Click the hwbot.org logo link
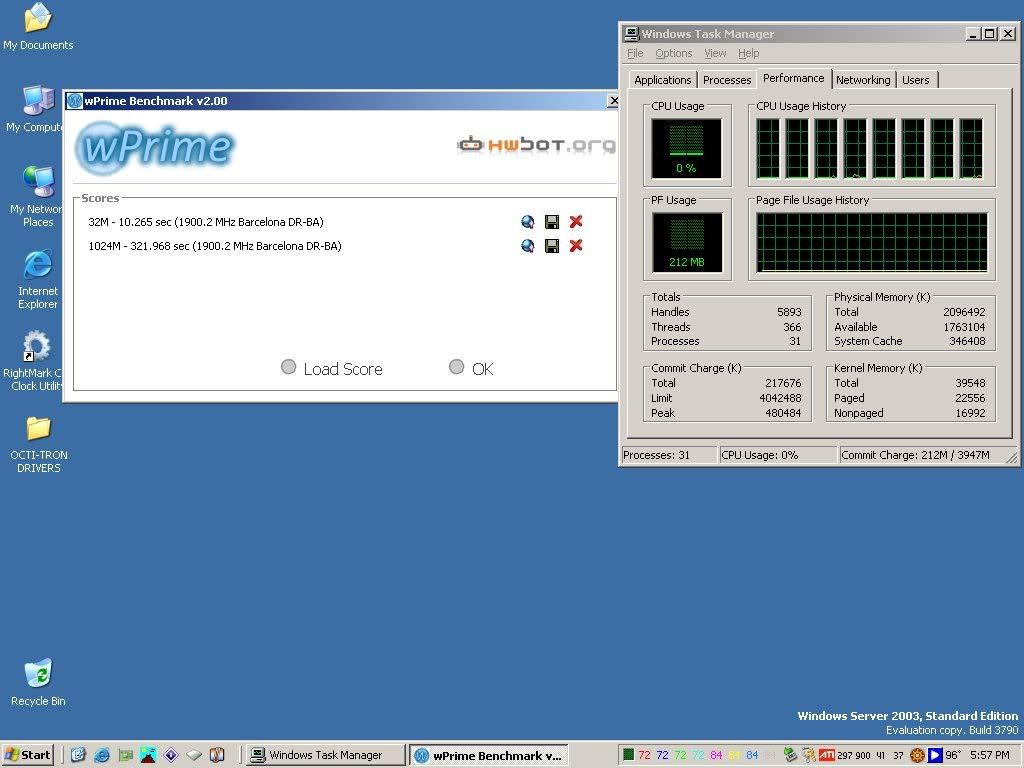The height and width of the screenshot is (768, 1024). tap(536, 144)
